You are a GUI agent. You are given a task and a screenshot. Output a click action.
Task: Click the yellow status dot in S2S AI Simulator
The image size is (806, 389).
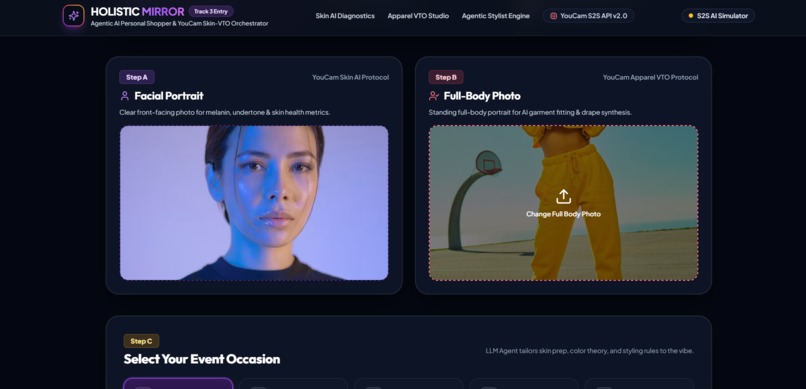click(x=691, y=16)
